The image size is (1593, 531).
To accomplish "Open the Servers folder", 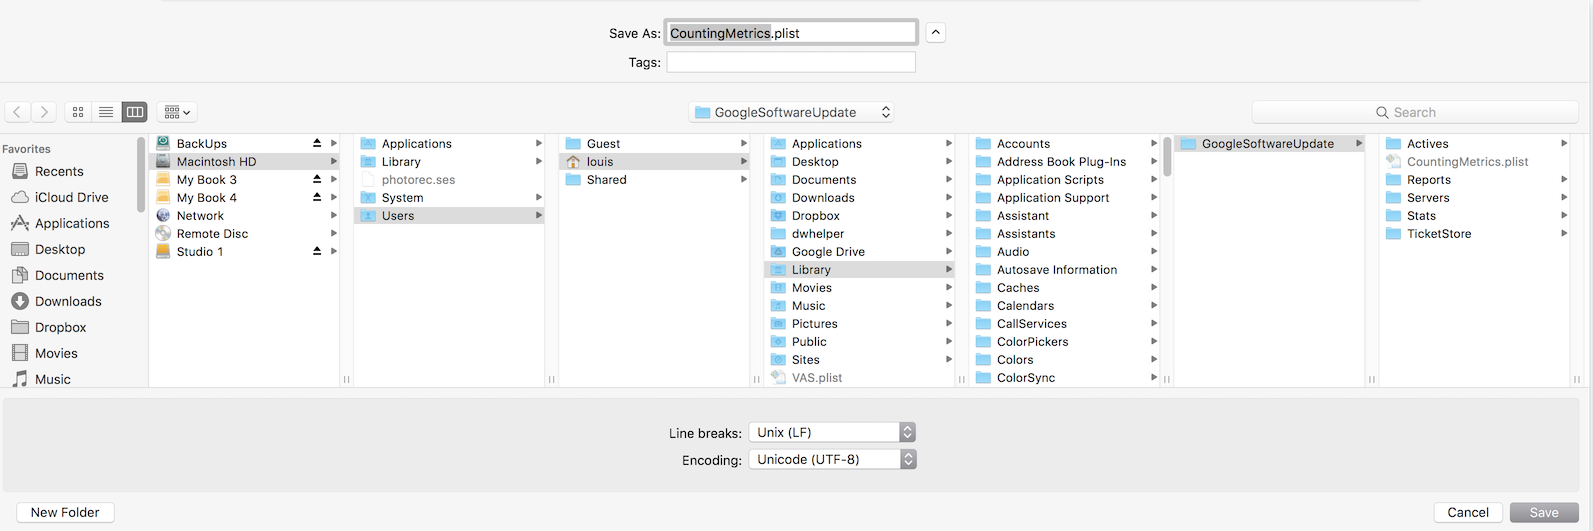I will coord(1475,197).
